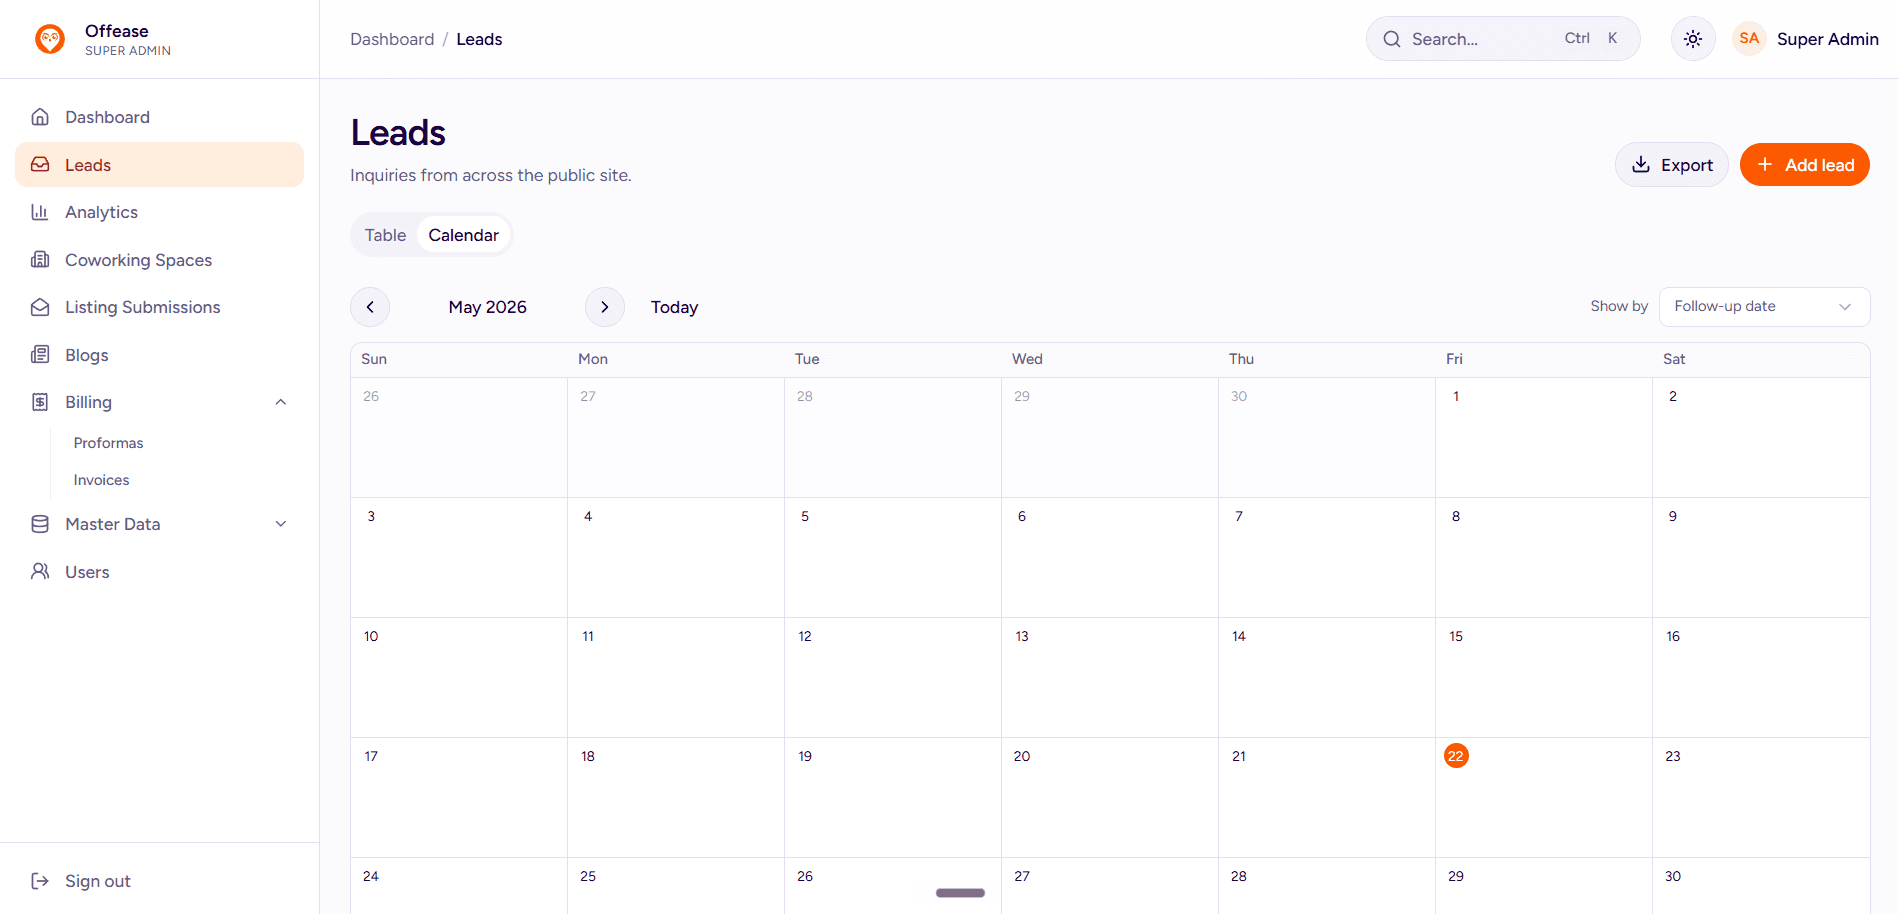
Task: Click the Billing receipt icon
Action: coord(40,402)
